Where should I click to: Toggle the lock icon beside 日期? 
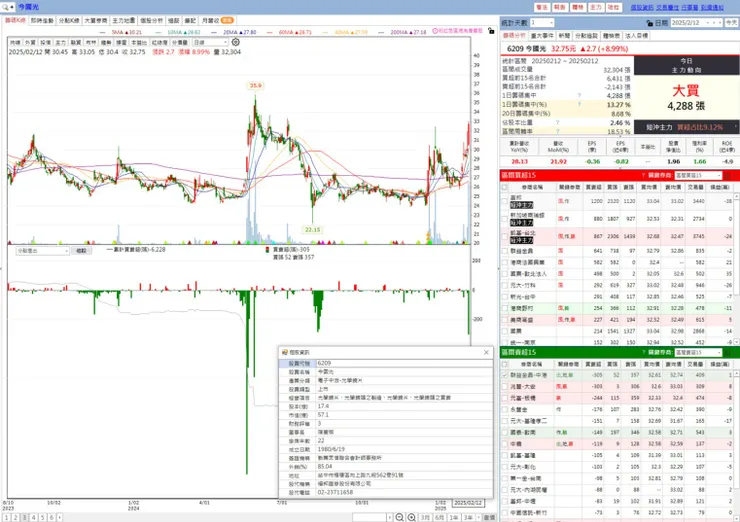(x=649, y=23)
